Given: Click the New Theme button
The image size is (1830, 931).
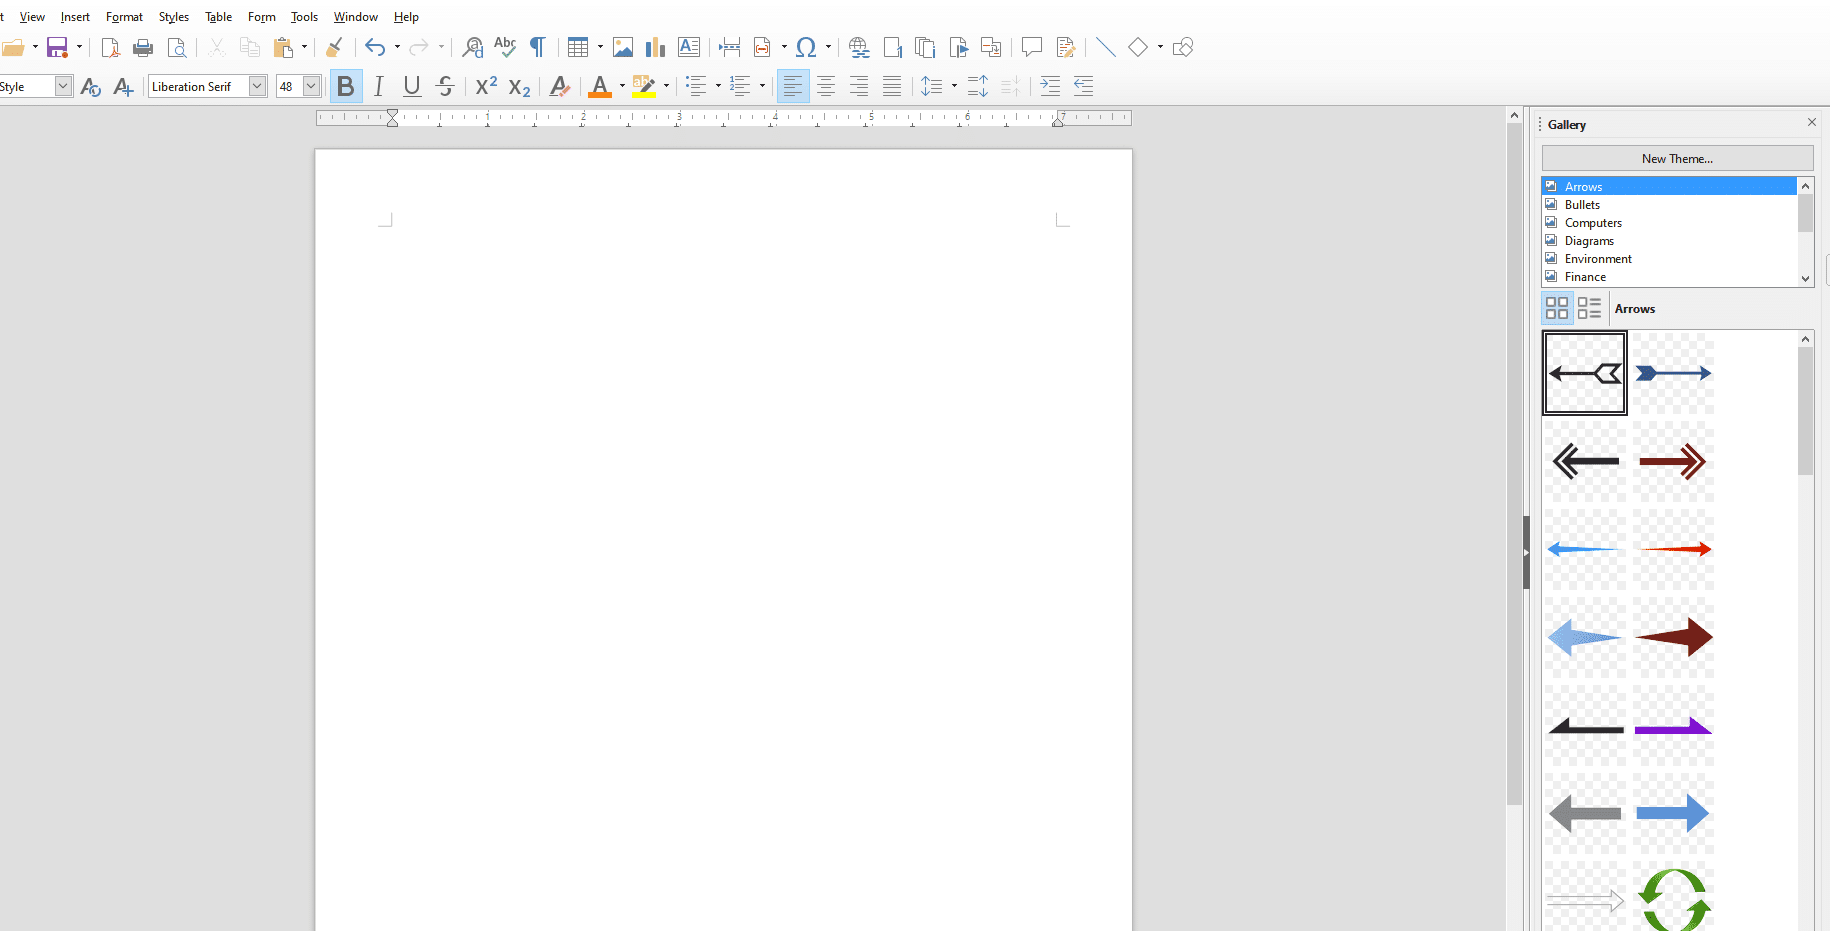Looking at the screenshot, I should (x=1676, y=158).
